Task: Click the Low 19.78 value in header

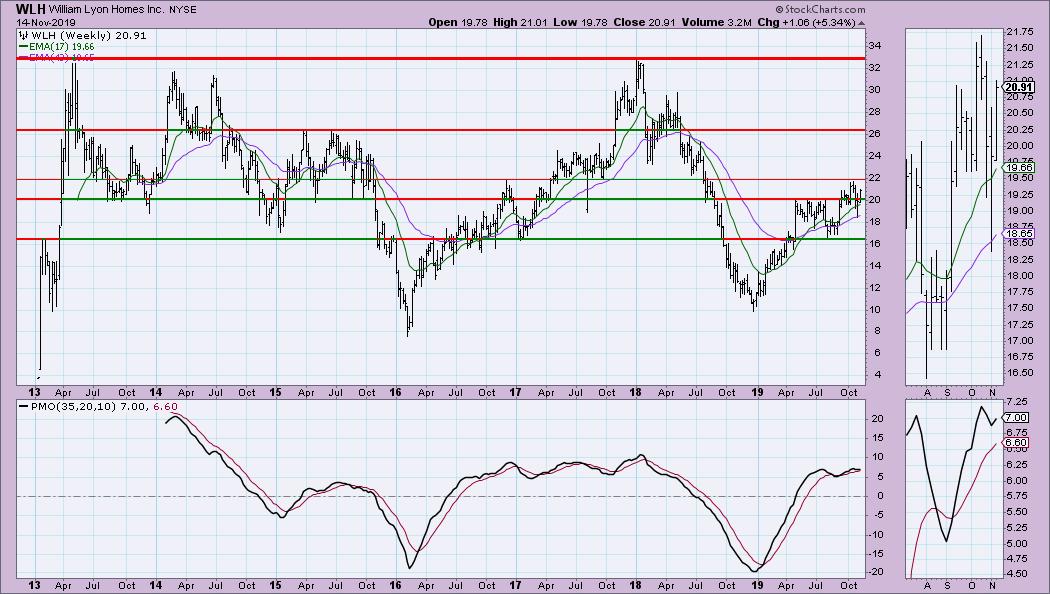Action: click(x=580, y=22)
